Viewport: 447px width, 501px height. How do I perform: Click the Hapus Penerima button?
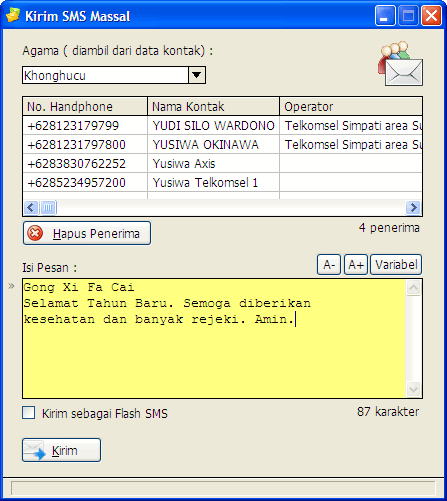point(87,233)
